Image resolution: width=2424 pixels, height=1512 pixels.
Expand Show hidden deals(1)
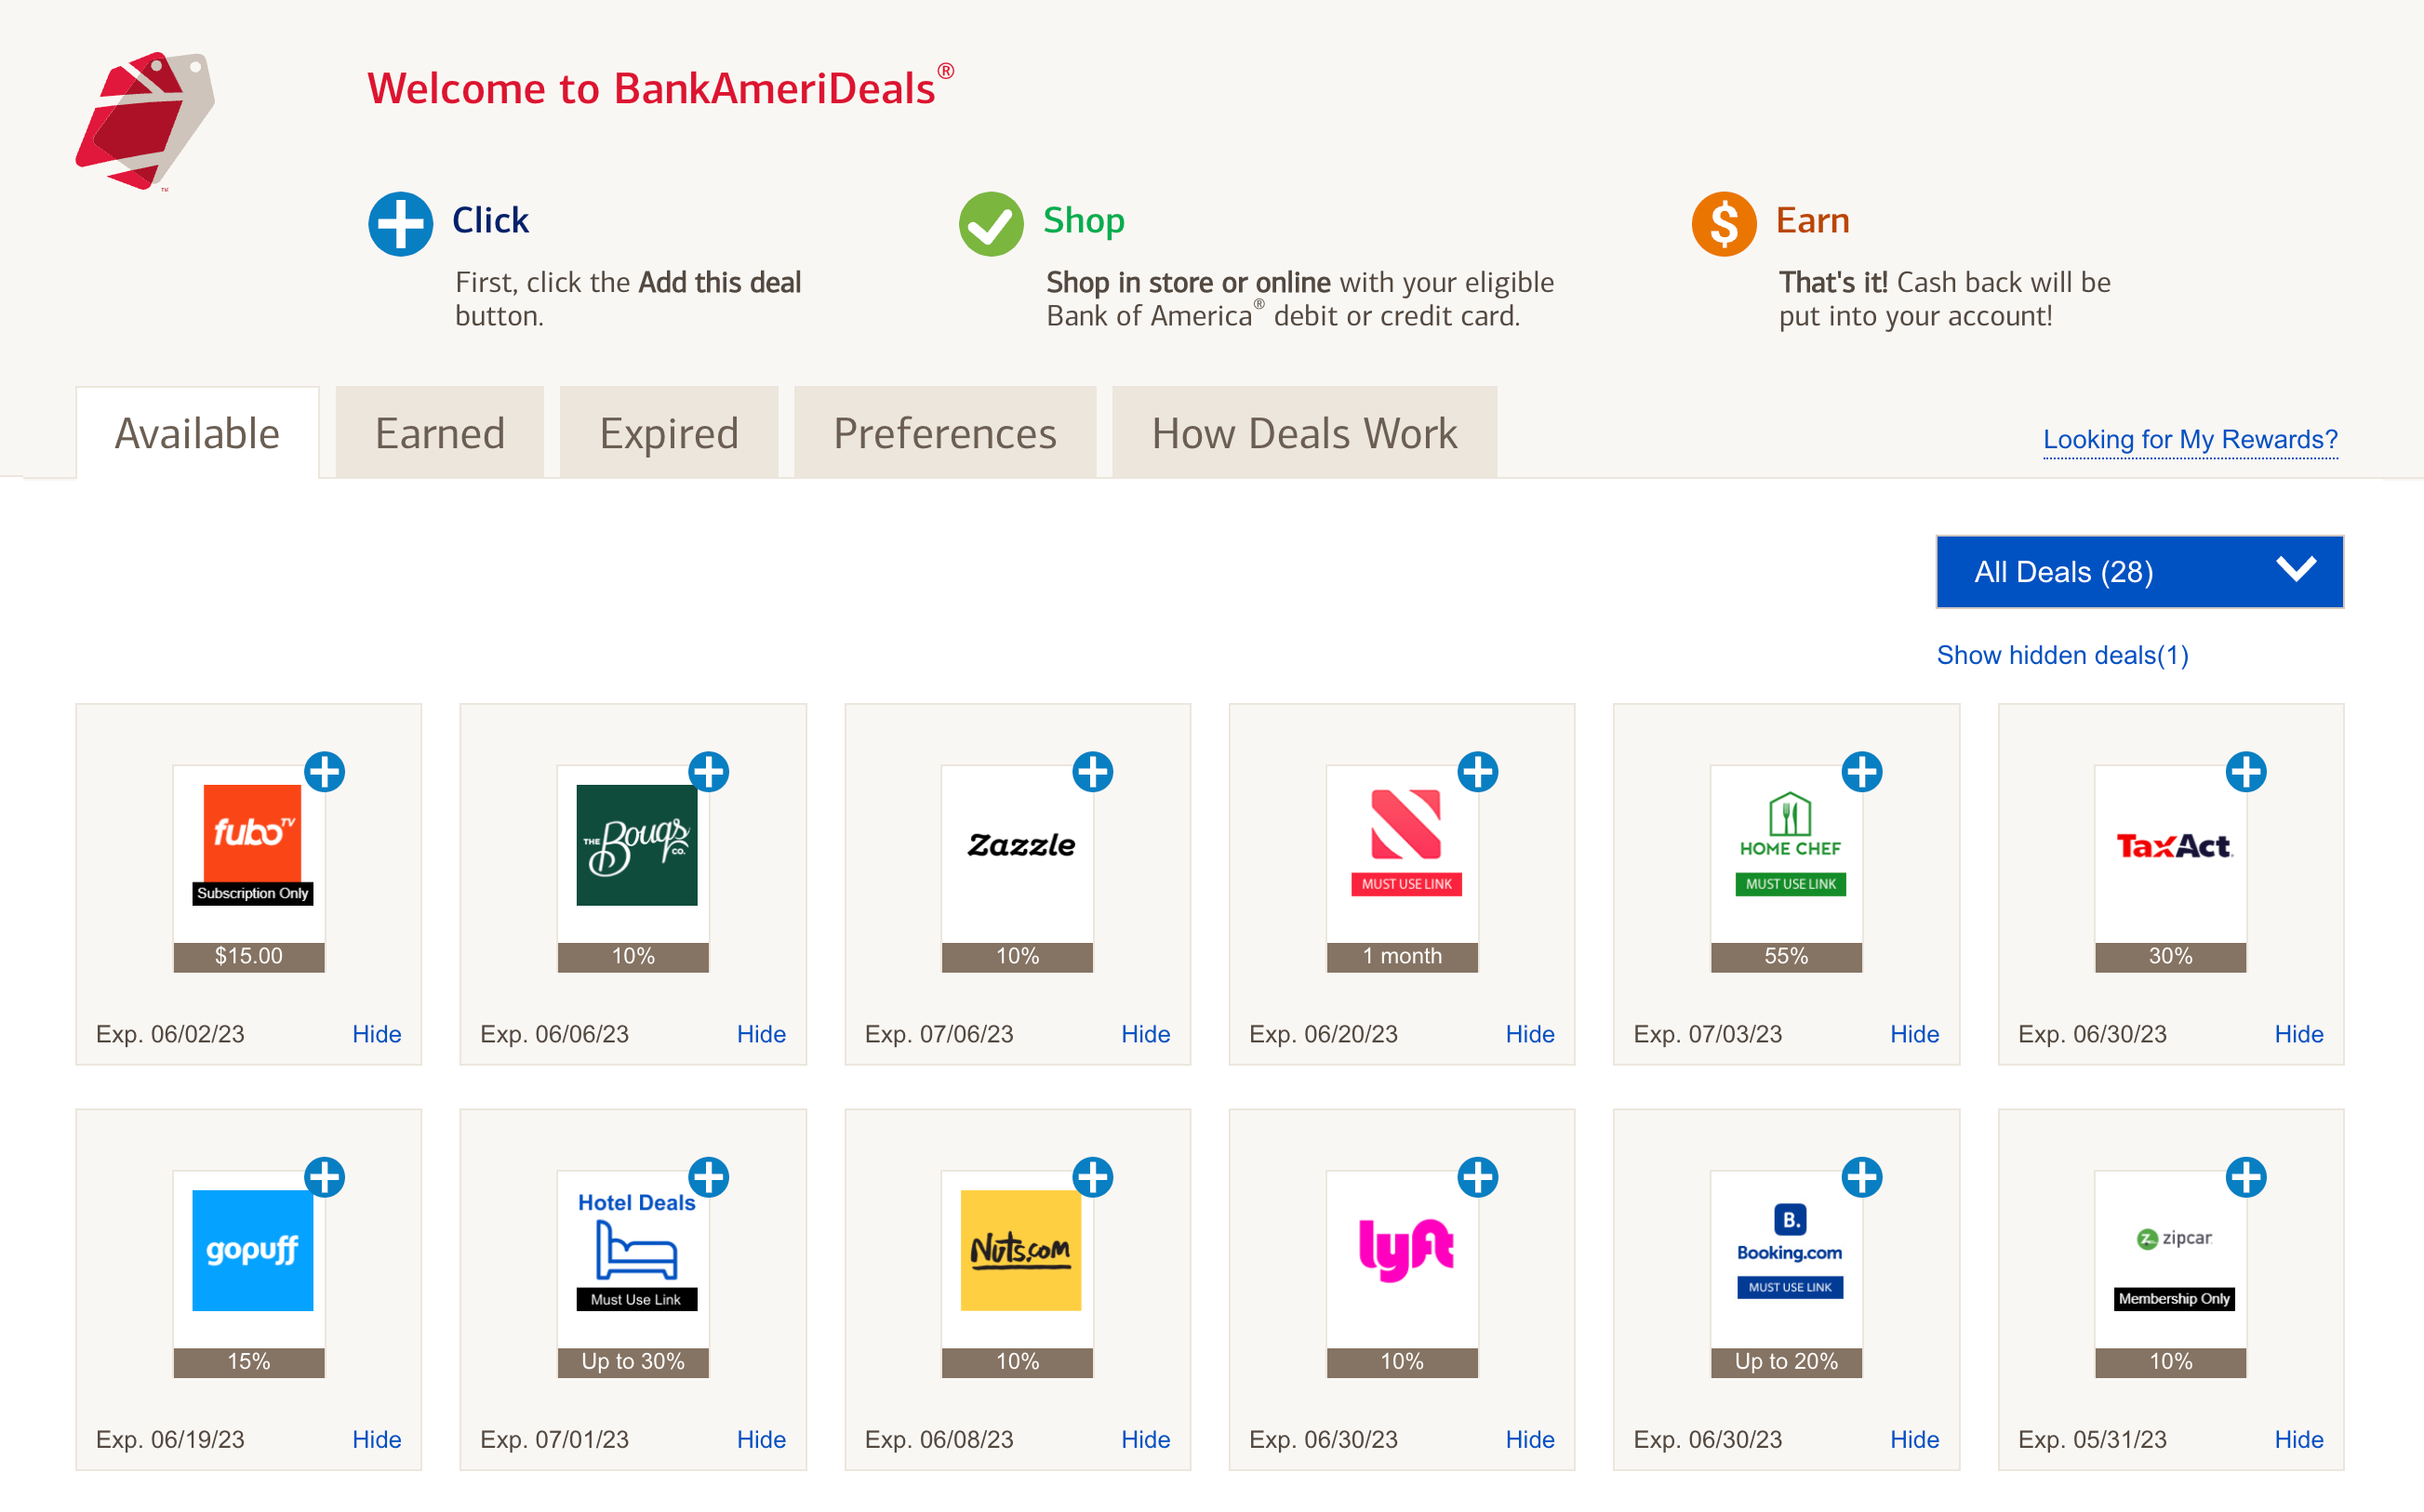point(2062,655)
